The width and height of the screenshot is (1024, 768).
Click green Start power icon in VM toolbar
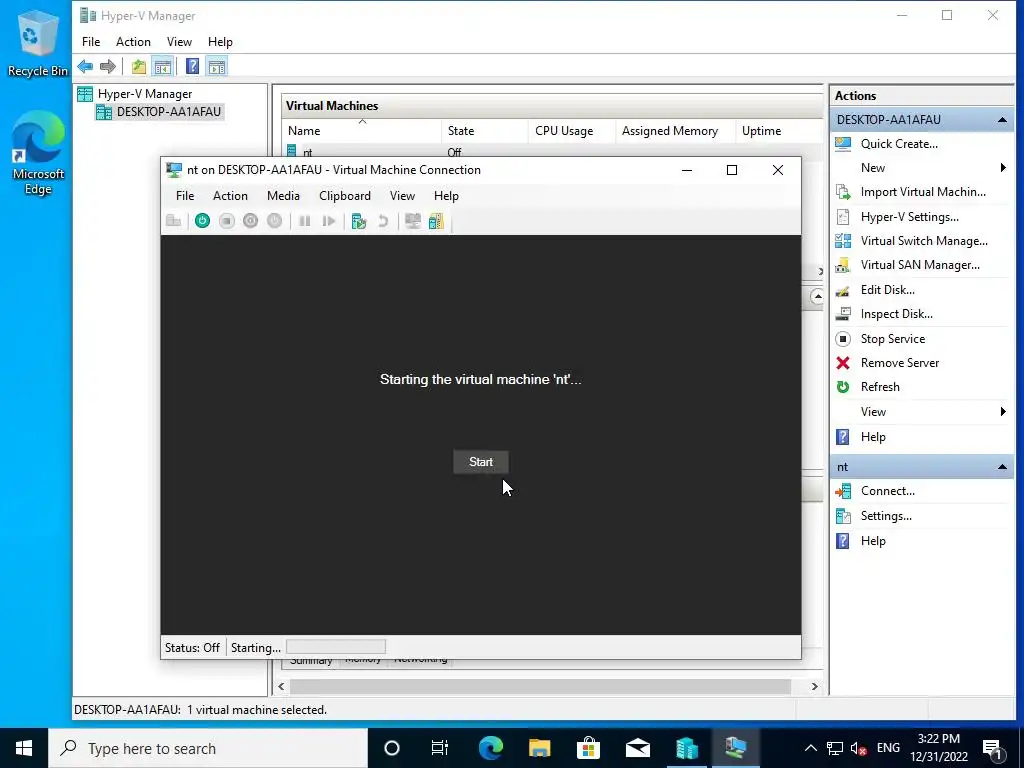(x=202, y=221)
